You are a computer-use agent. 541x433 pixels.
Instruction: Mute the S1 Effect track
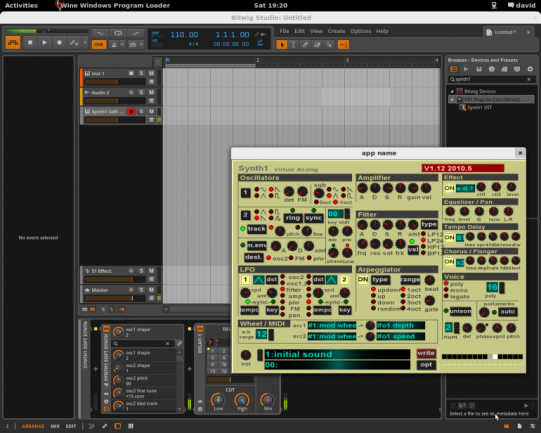(151, 271)
